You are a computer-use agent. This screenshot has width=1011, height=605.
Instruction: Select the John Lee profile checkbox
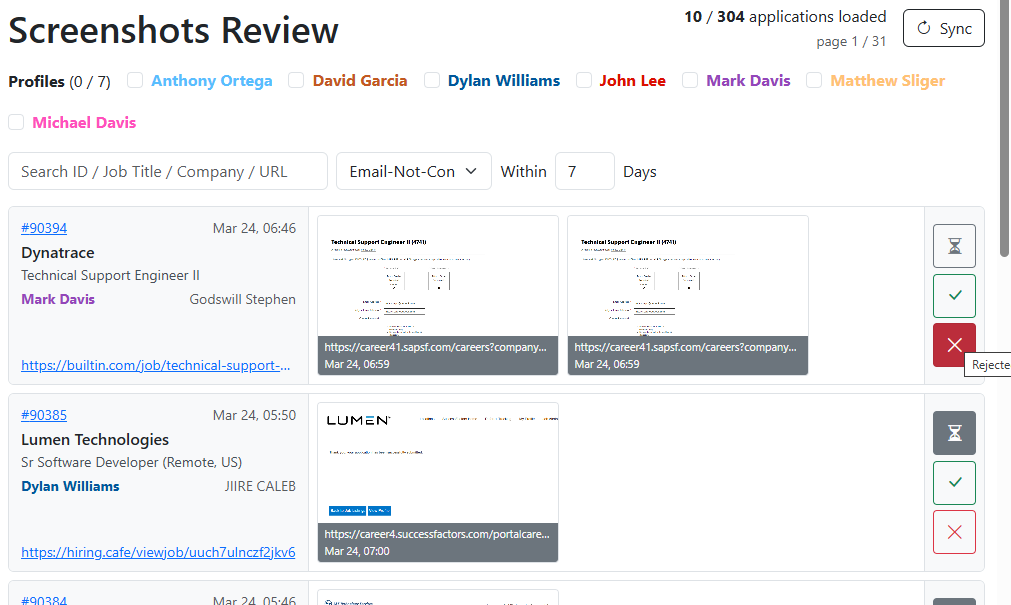[x=583, y=80]
